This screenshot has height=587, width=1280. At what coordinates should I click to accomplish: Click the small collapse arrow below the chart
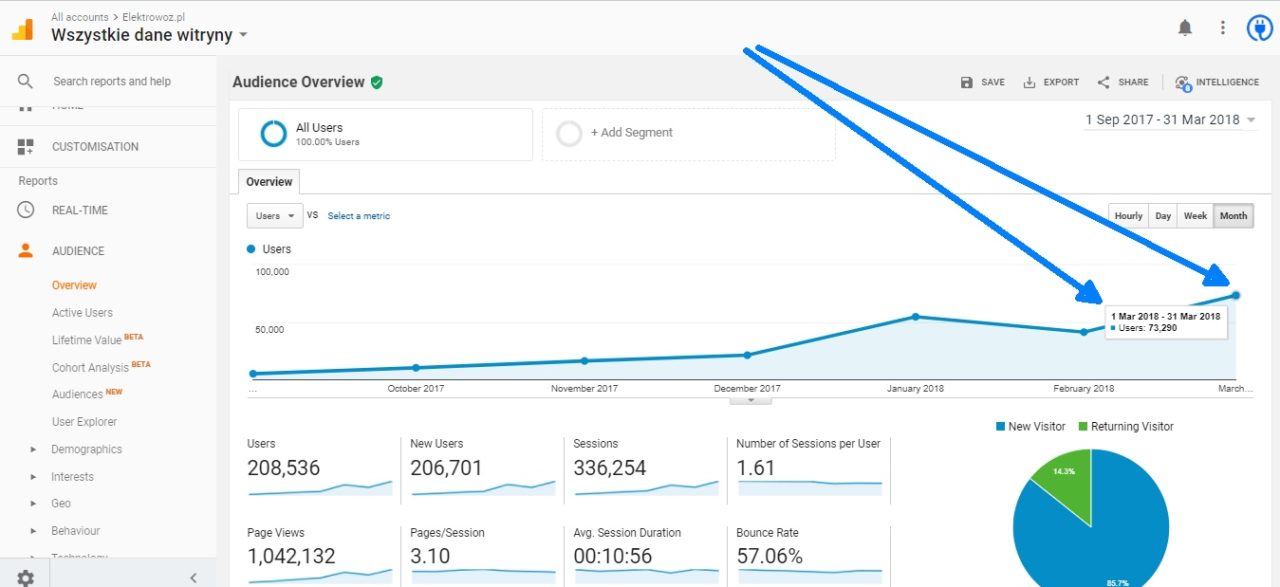(x=752, y=400)
